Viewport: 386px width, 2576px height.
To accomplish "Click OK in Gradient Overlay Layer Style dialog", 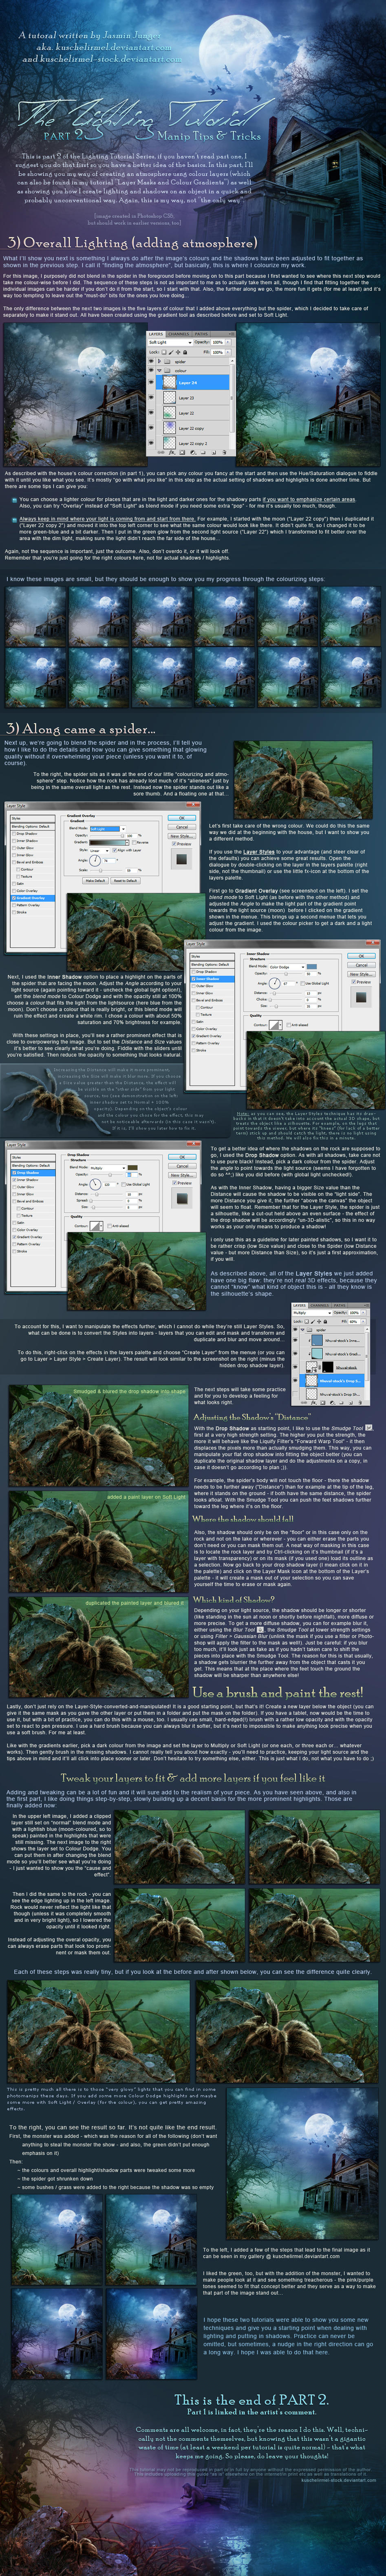I will 182,817.
